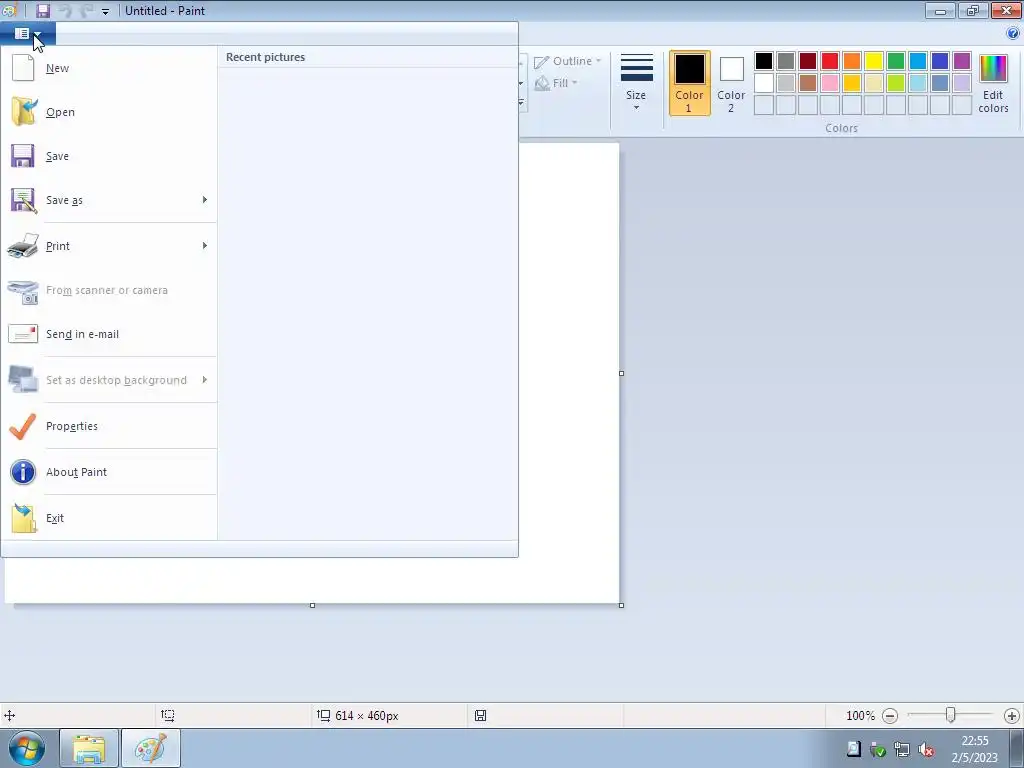Image resolution: width=1024 pixels, height=768 pixels.
Task: Pick the orange color swatch
Action: click(852, 61)
